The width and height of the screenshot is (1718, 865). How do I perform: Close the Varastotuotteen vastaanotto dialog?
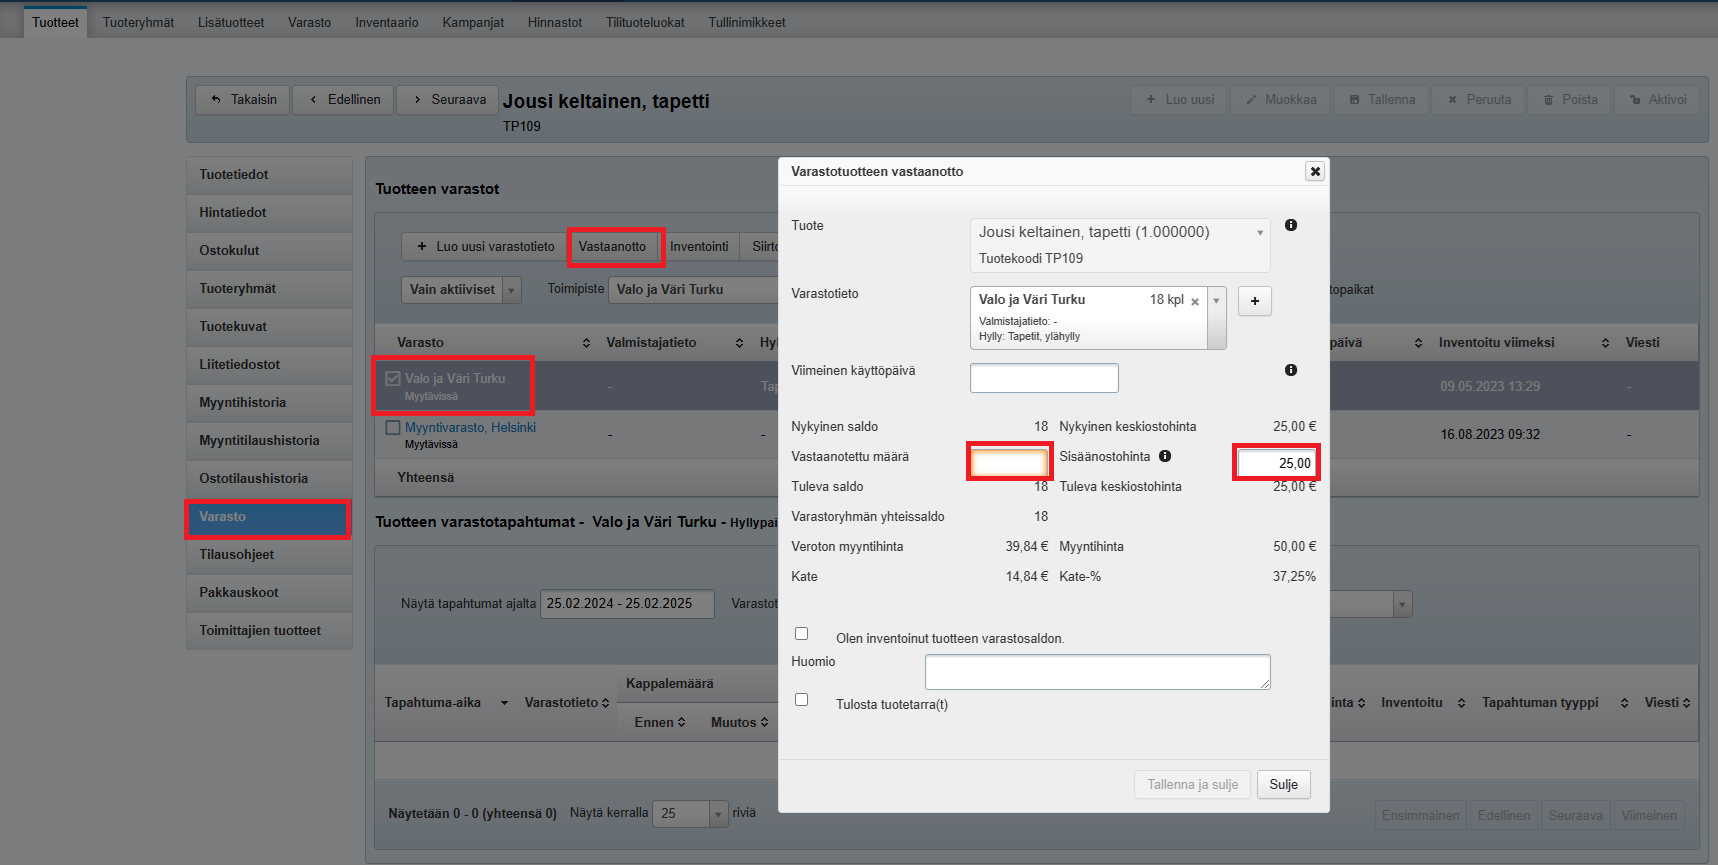pos(1315,171)
